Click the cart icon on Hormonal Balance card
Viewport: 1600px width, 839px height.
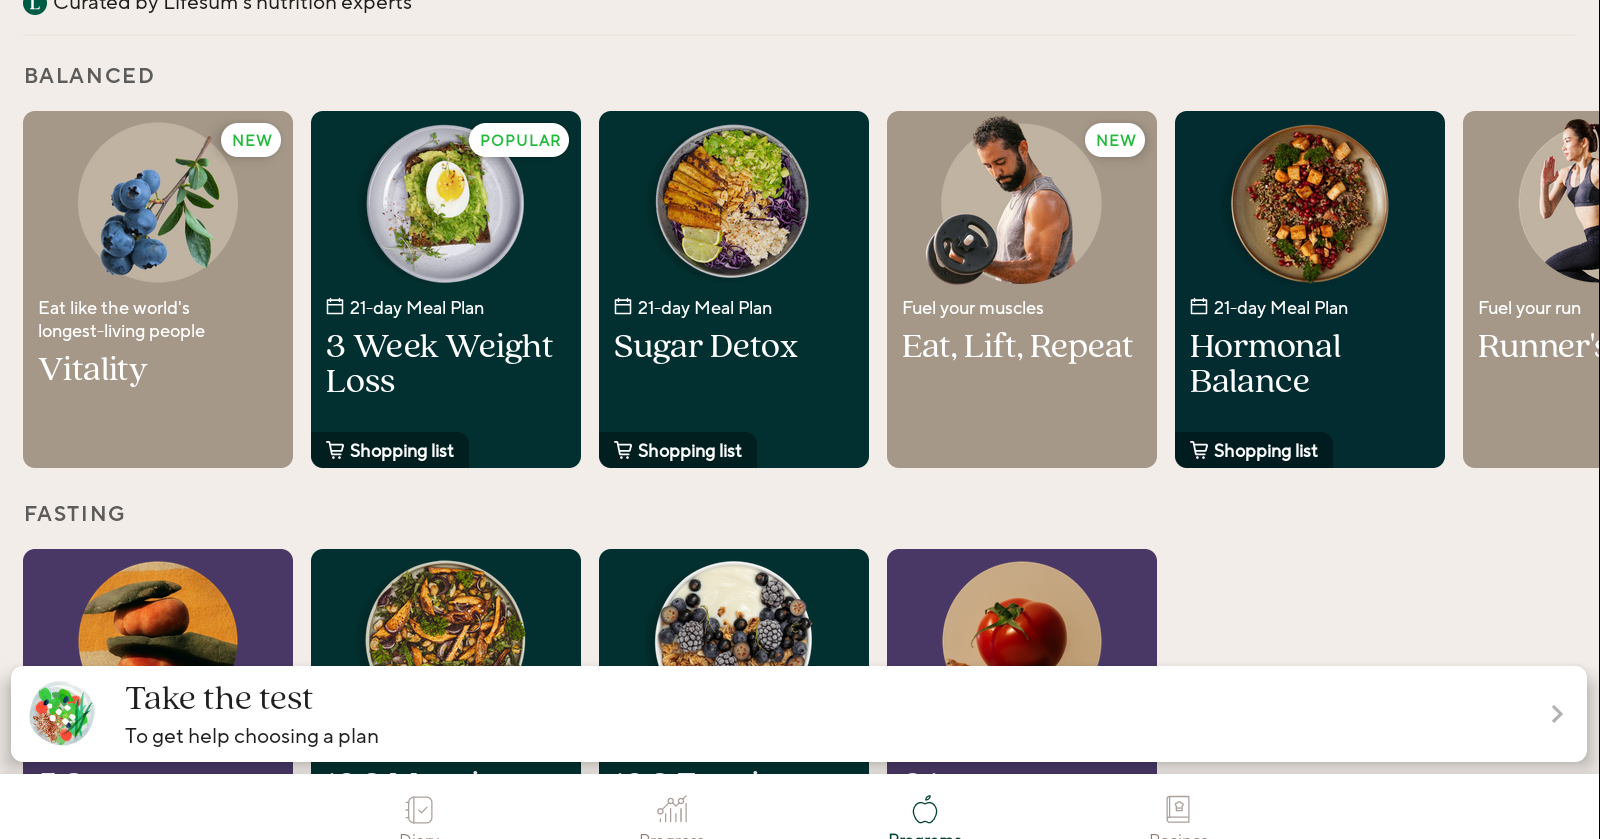click(1199, 450)
